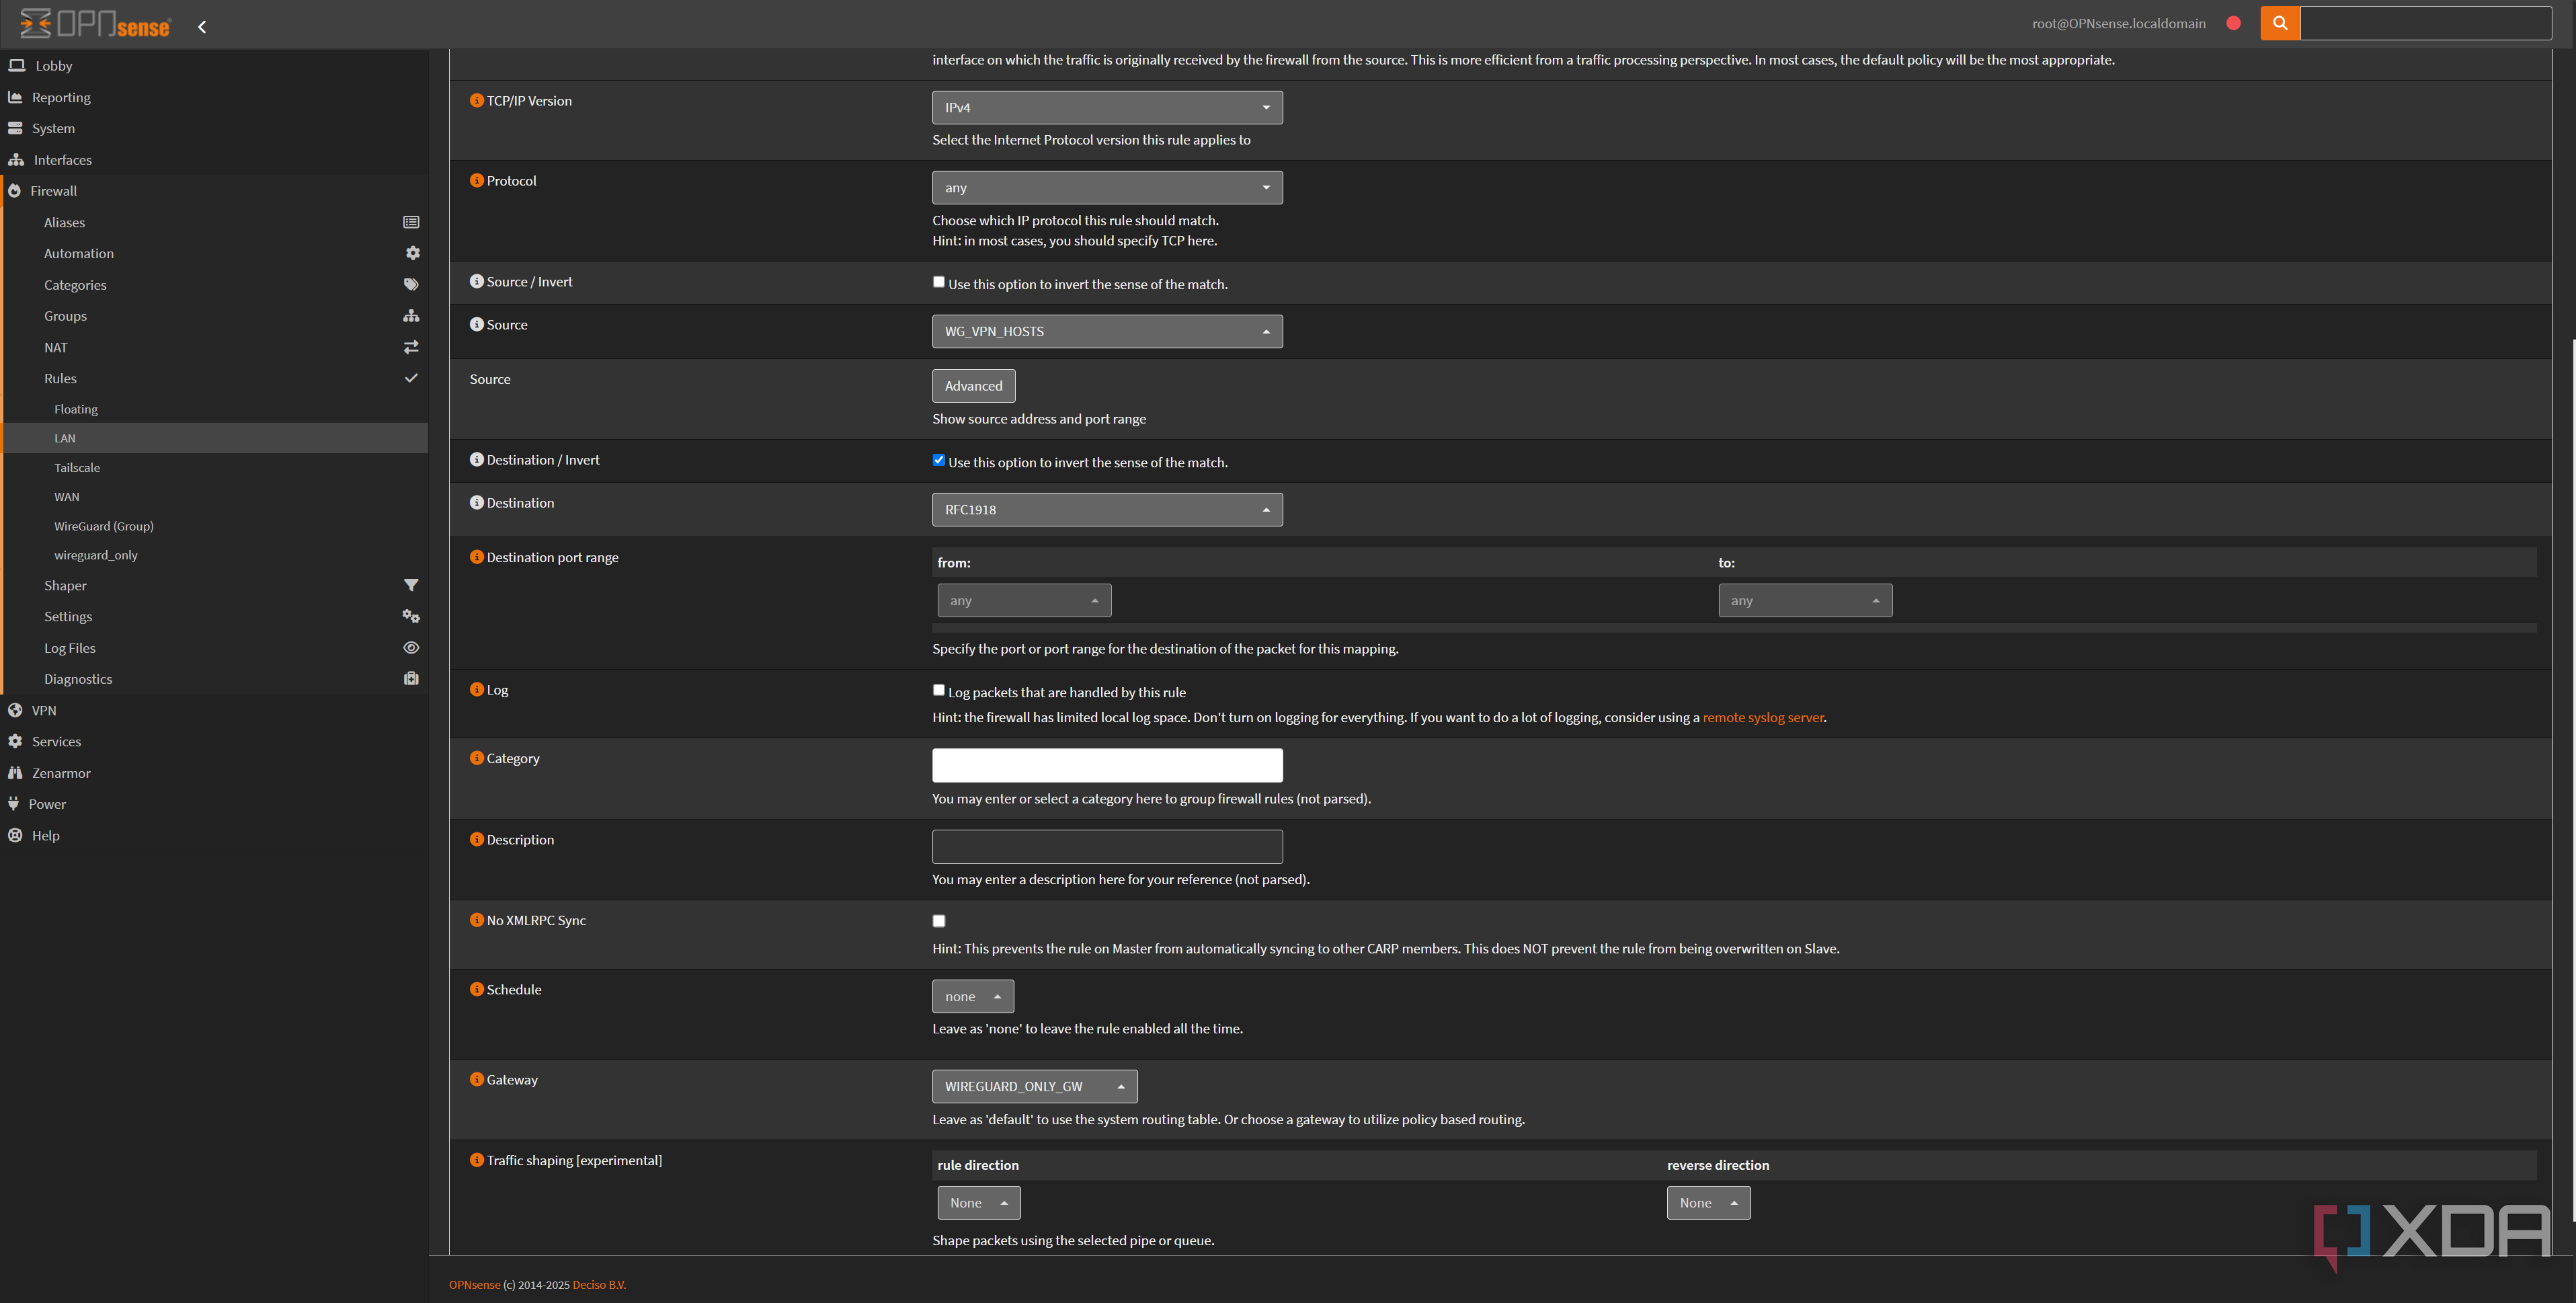Click the Category input field
The image size is (2576, 1303).
pyautogui.click(x=1107, y=765)
